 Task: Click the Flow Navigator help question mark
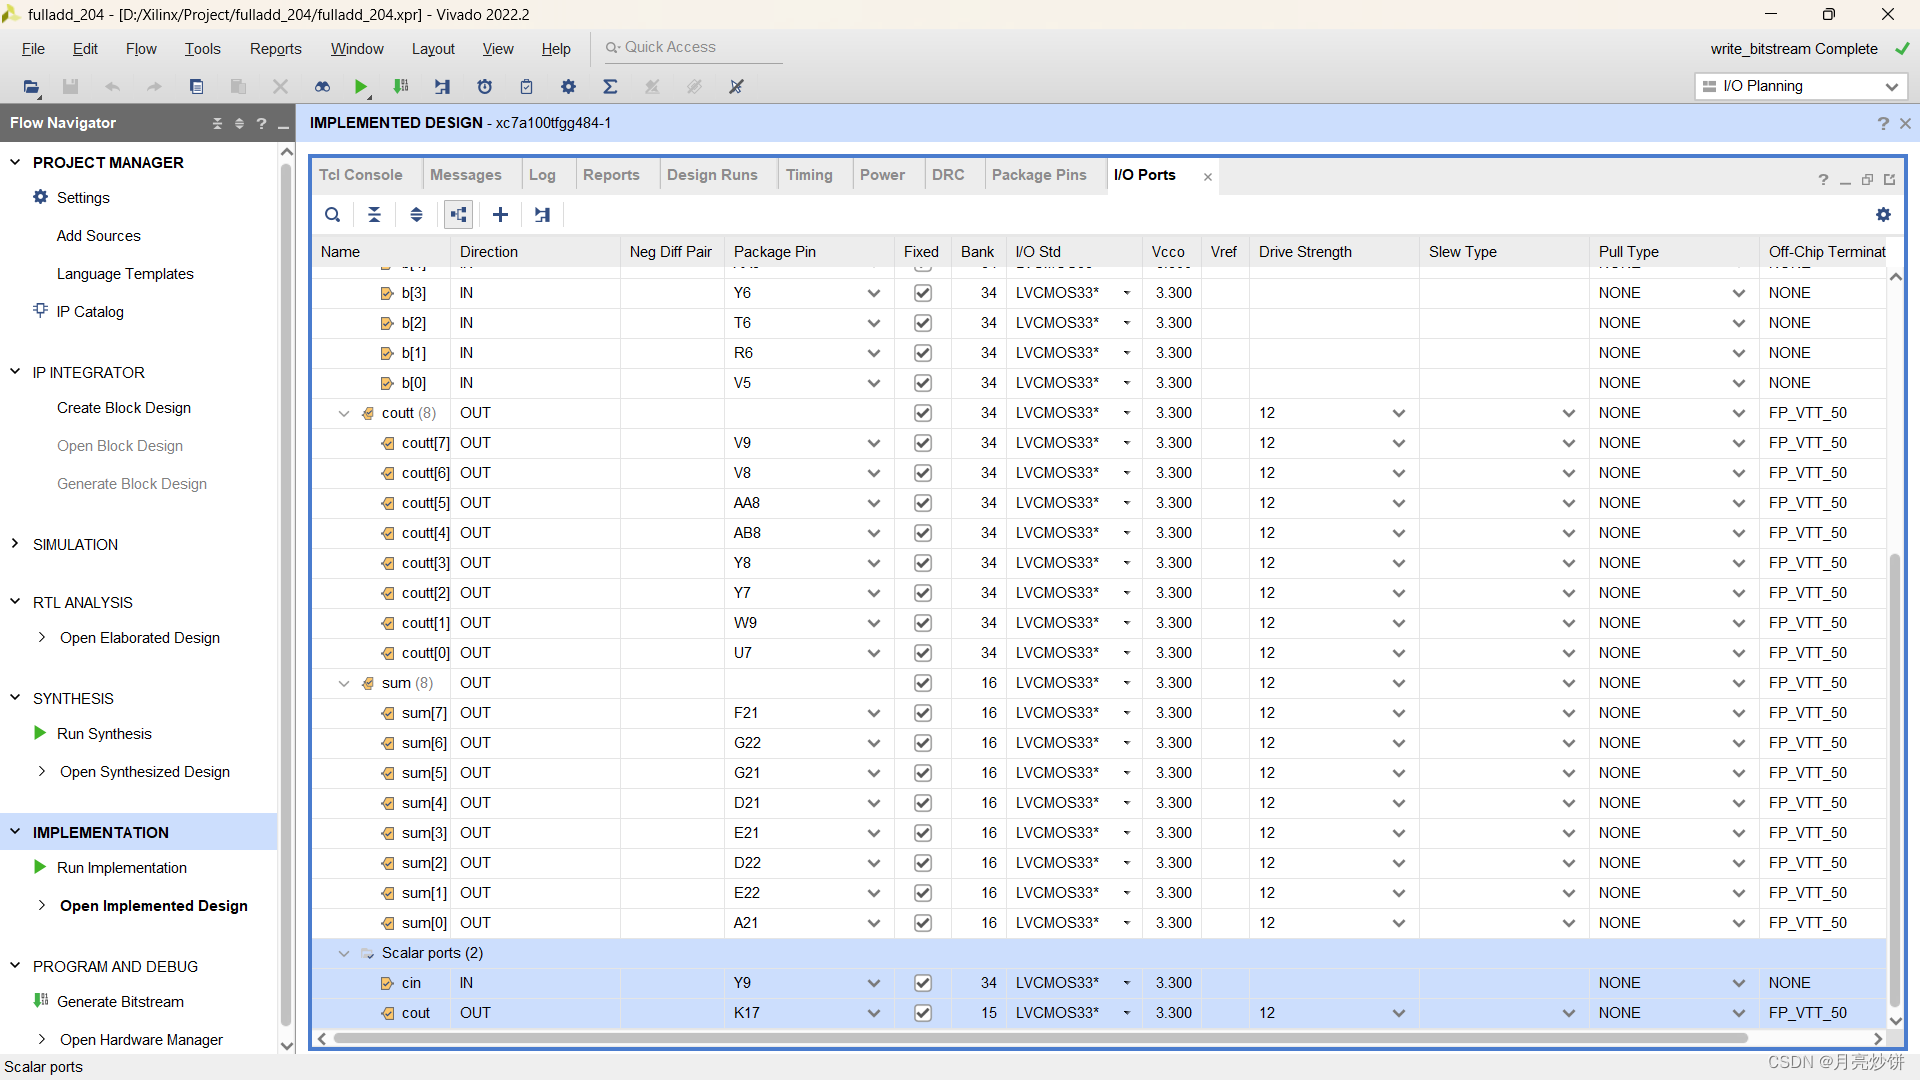pos(261,123)
